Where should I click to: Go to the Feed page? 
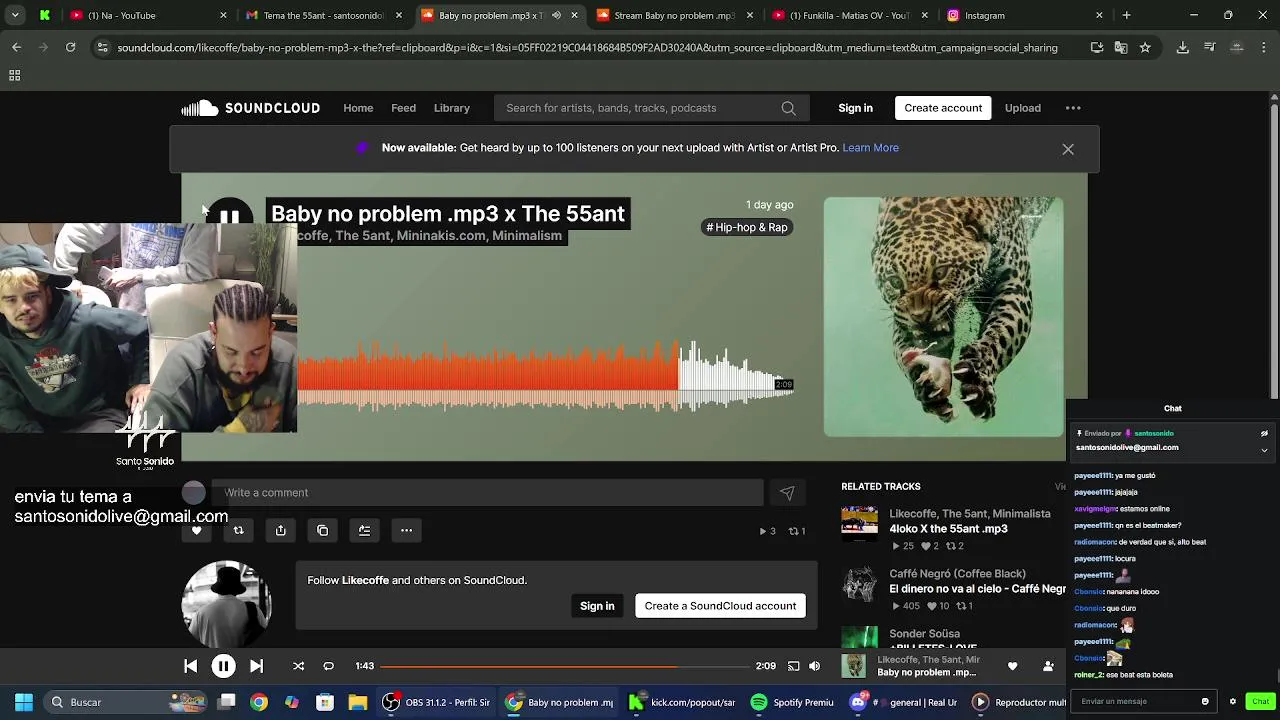(403, 108)
